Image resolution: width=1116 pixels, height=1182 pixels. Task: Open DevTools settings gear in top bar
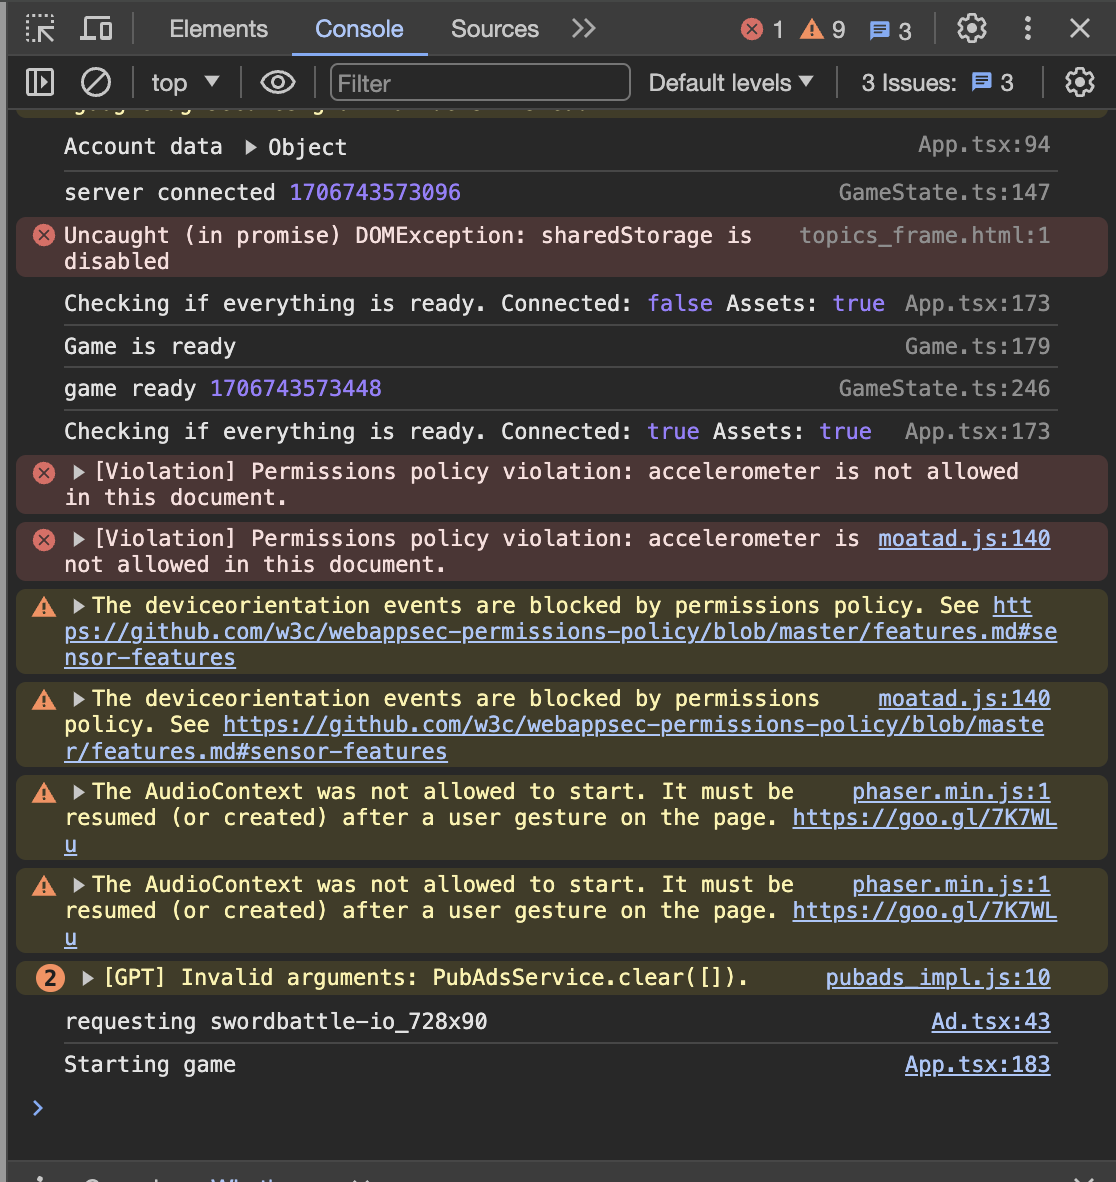[x=971, y=29]
